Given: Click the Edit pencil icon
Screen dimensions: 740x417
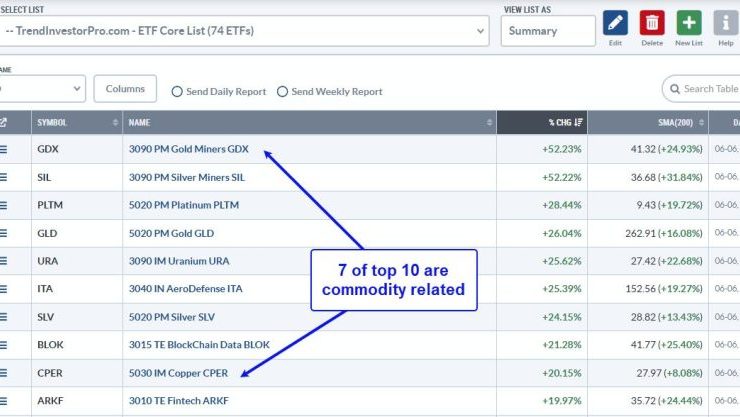Looking at the screenshot, I should (x=615, y=24).
